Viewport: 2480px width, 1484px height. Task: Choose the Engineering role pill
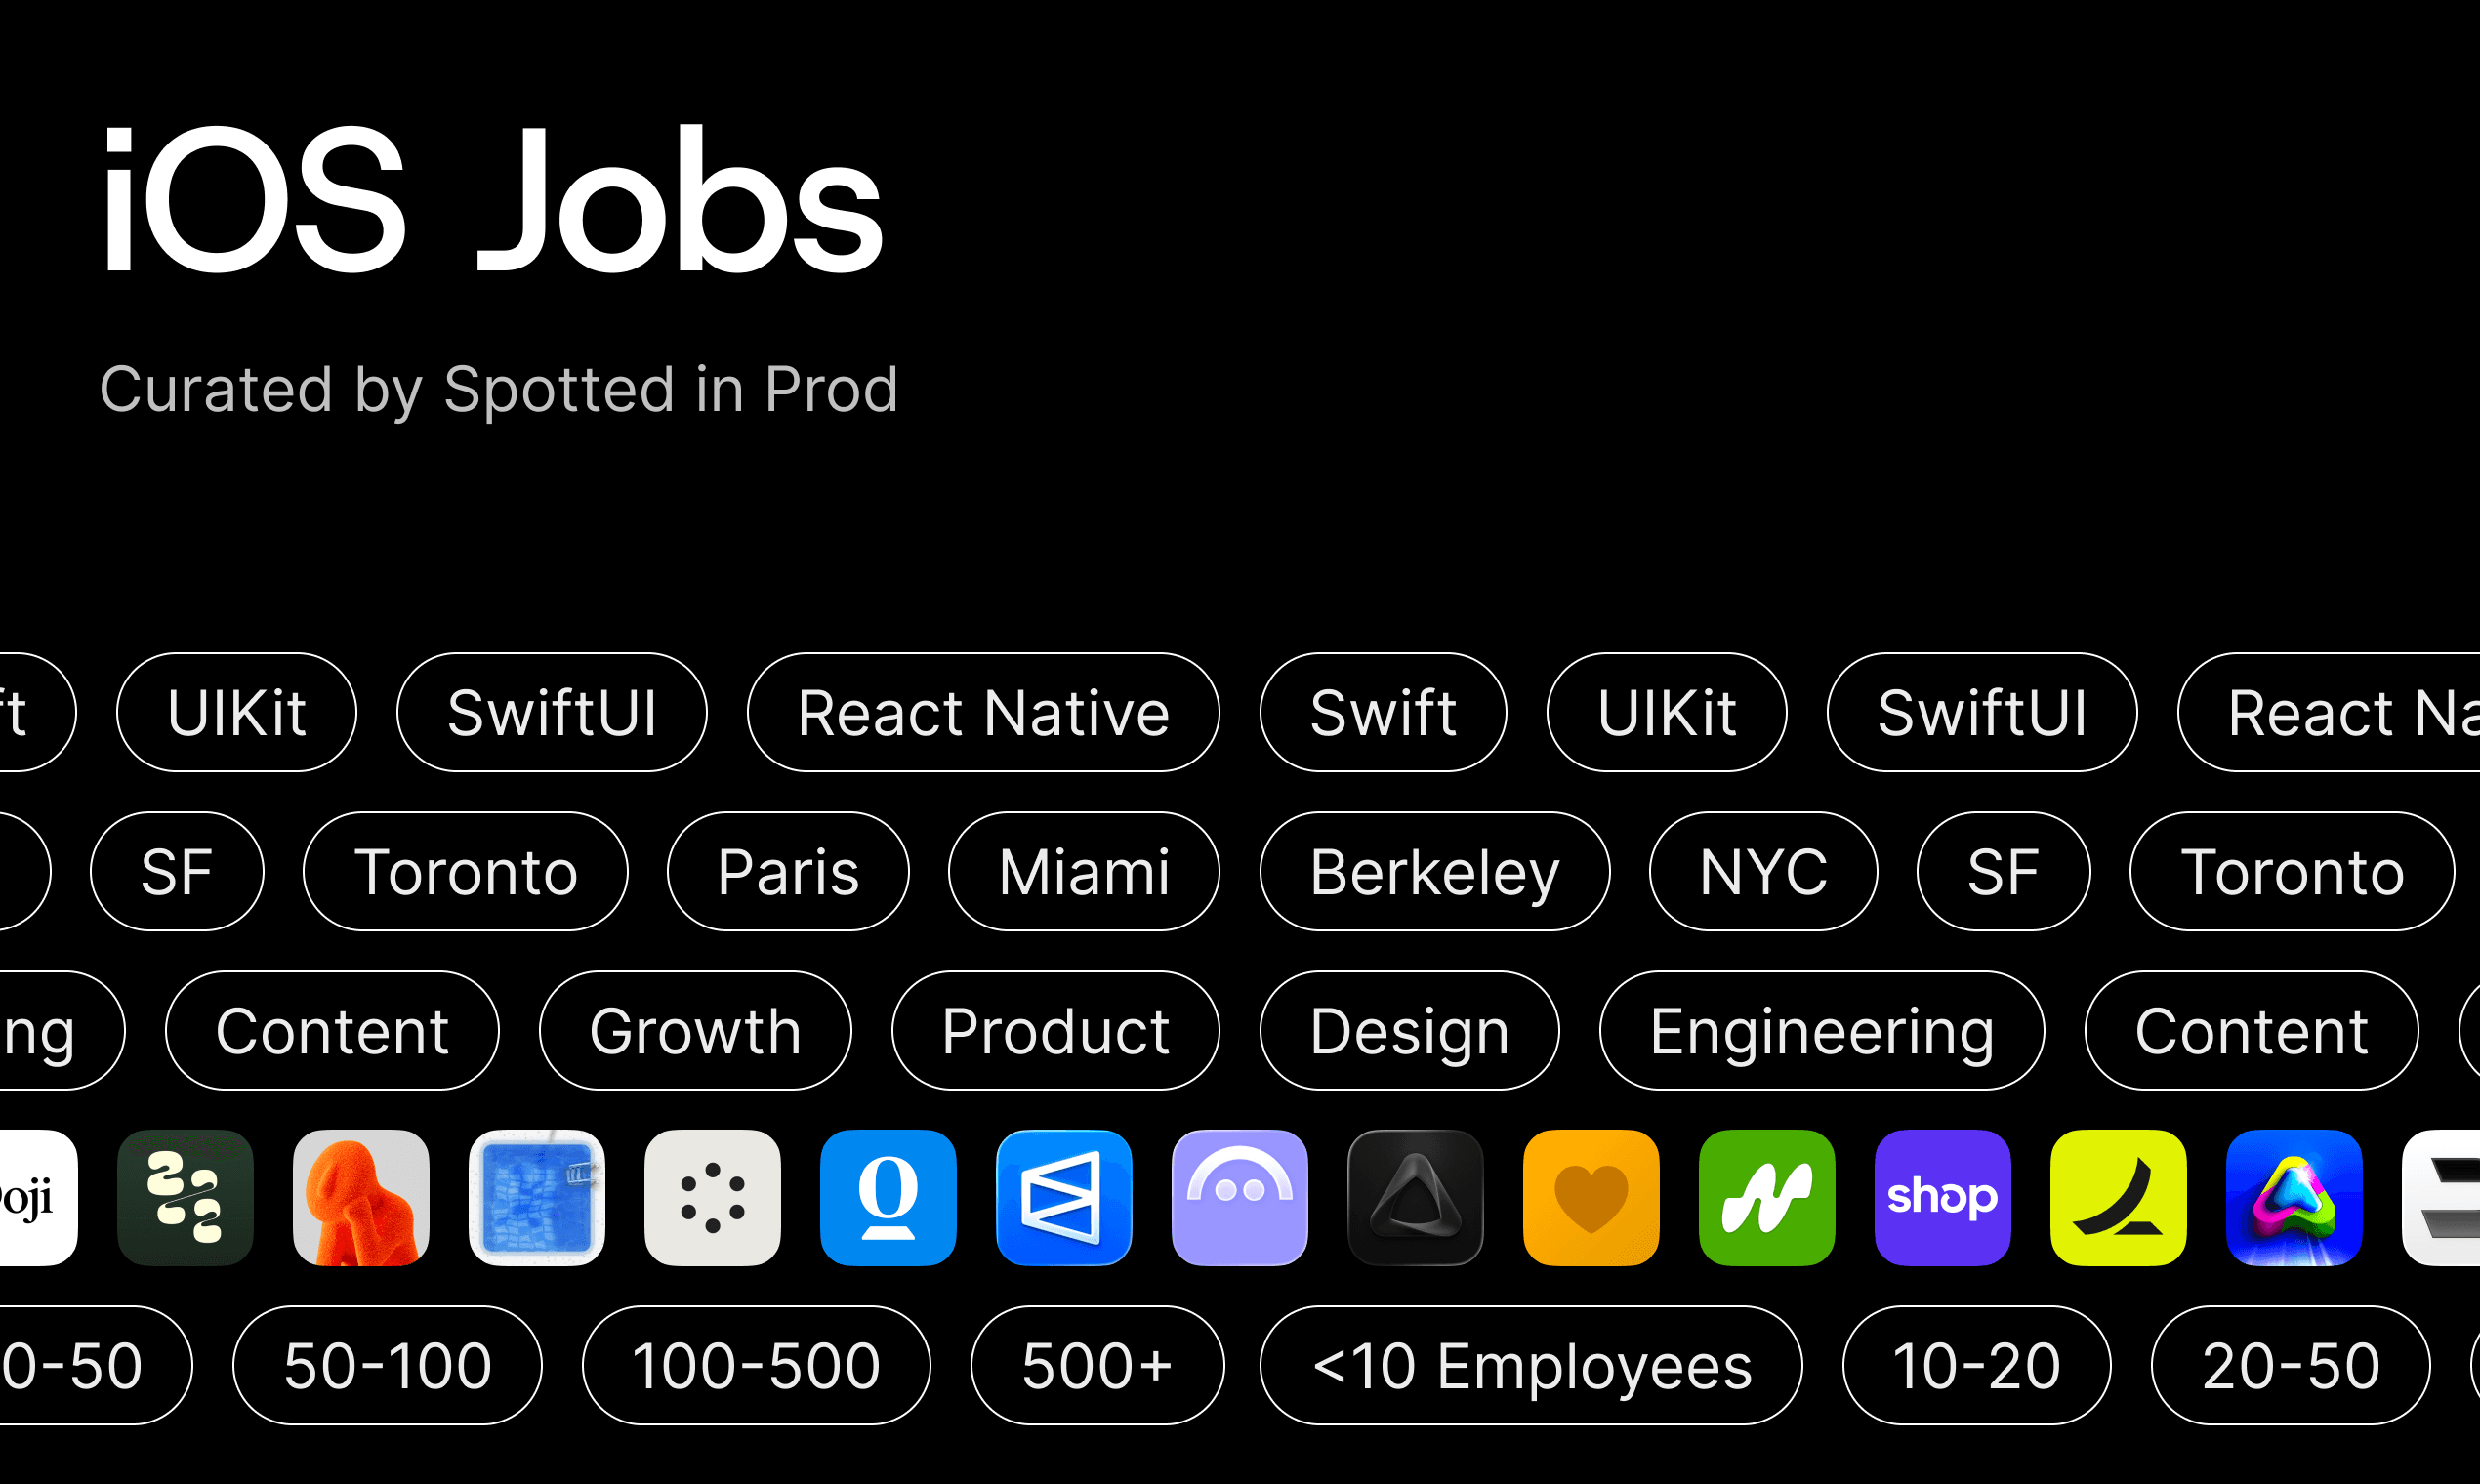1821,1031
